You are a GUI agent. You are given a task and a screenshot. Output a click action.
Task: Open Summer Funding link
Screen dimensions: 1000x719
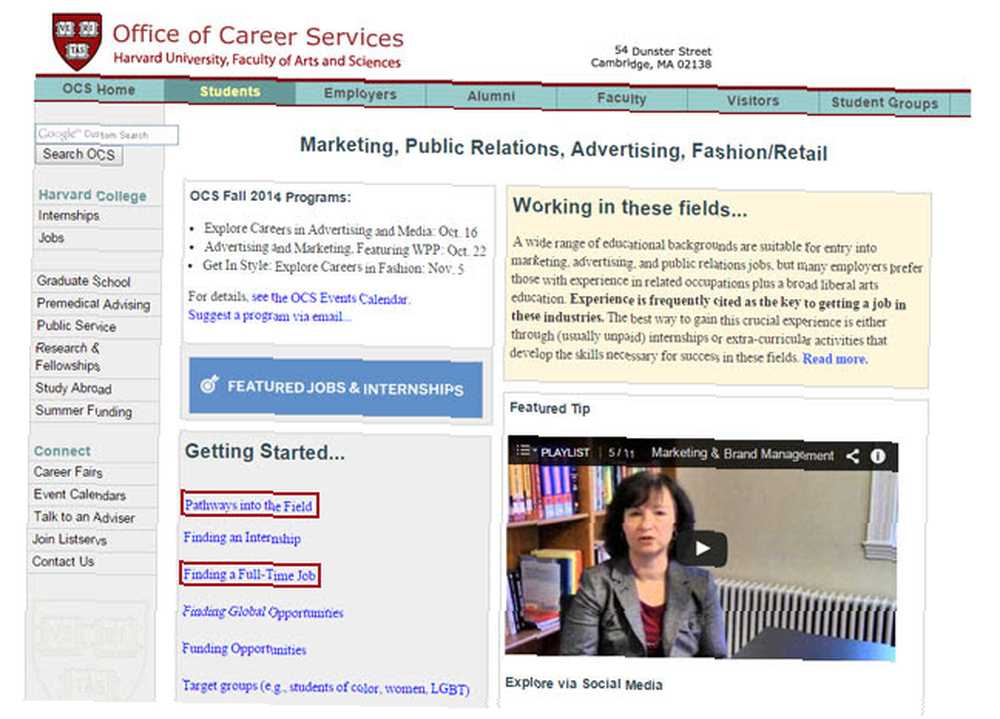(84, 411)
